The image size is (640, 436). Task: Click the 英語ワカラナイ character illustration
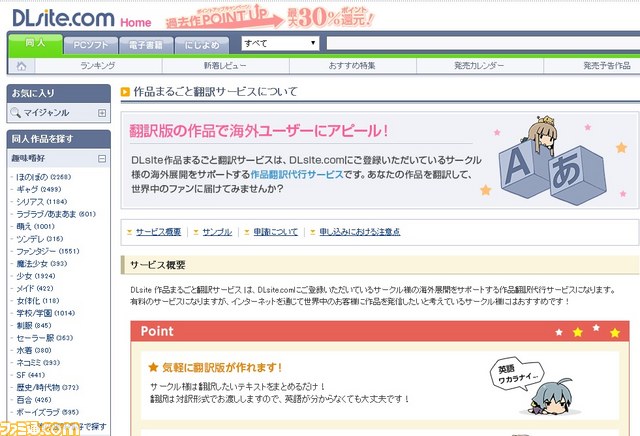coord(535,386)
